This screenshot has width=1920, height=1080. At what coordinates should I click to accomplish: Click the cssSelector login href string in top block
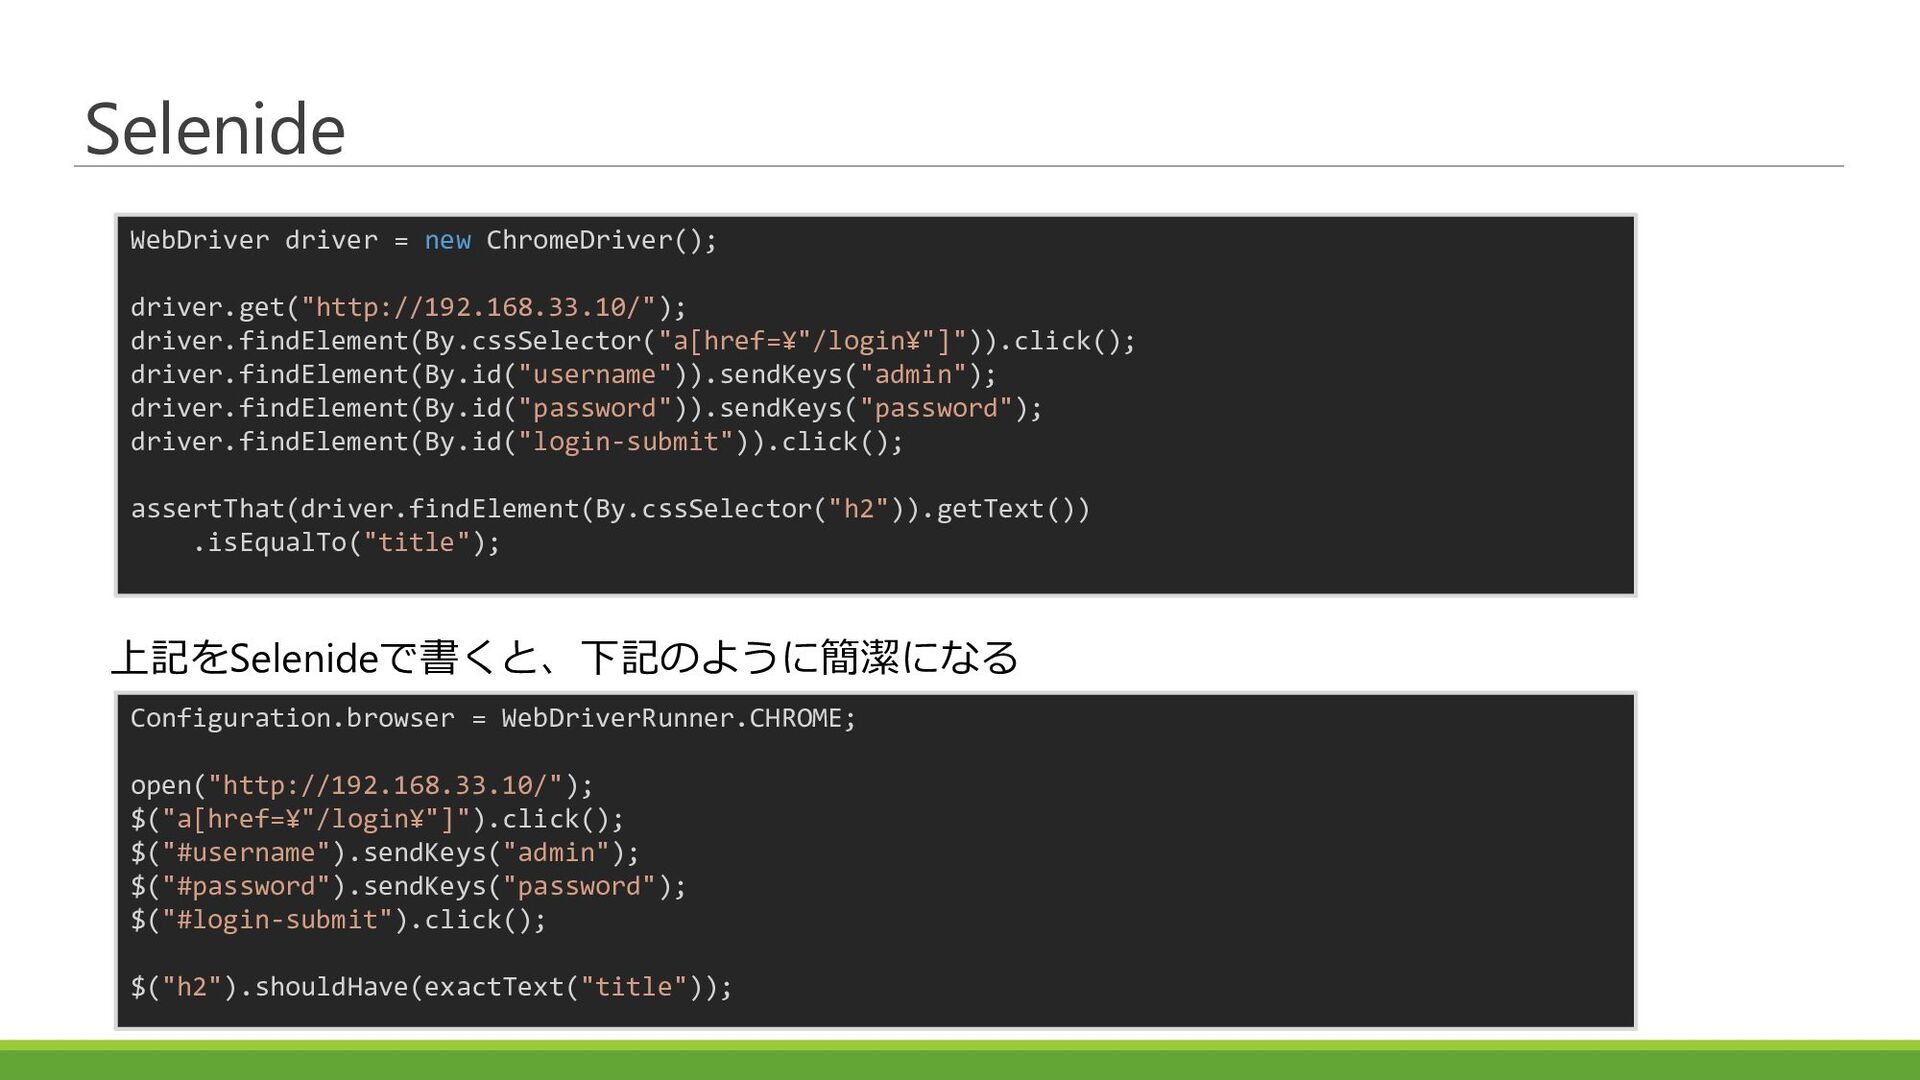point(811,341)
